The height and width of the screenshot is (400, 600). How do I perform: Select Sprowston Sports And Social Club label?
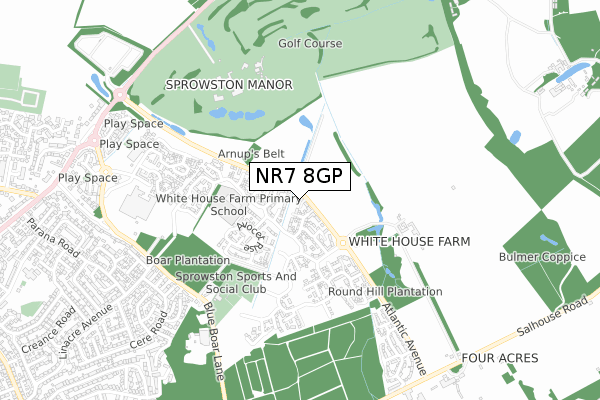point(236,282)
